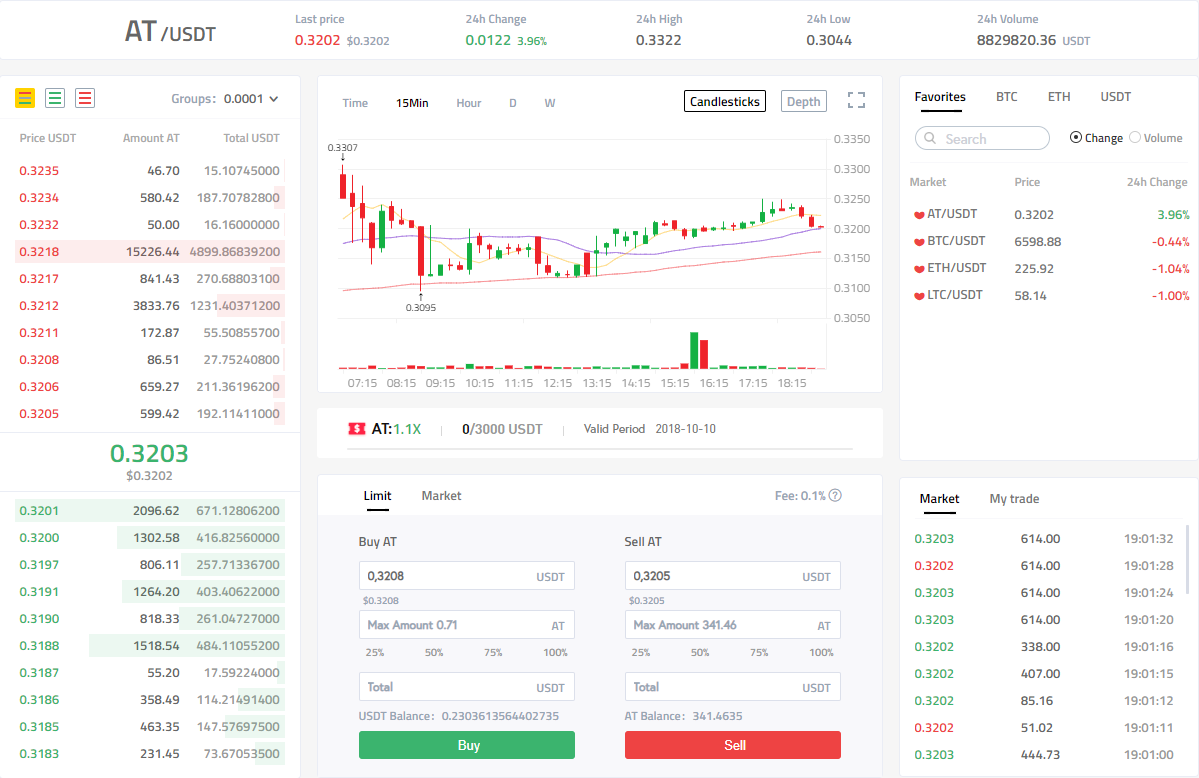Switch chart to 15Min interval

pyautogui.click(x=412, y=103)
